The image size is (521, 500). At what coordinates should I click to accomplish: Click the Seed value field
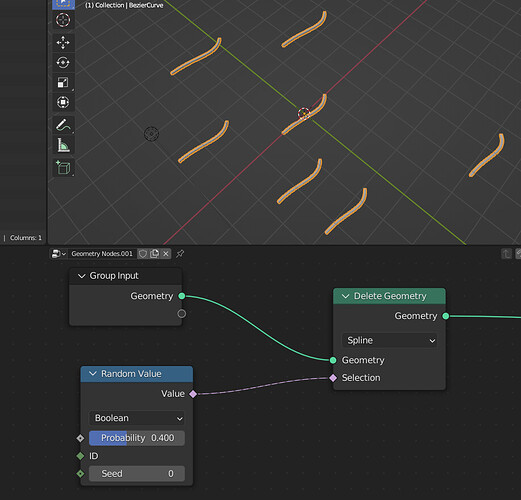(137, 474)
